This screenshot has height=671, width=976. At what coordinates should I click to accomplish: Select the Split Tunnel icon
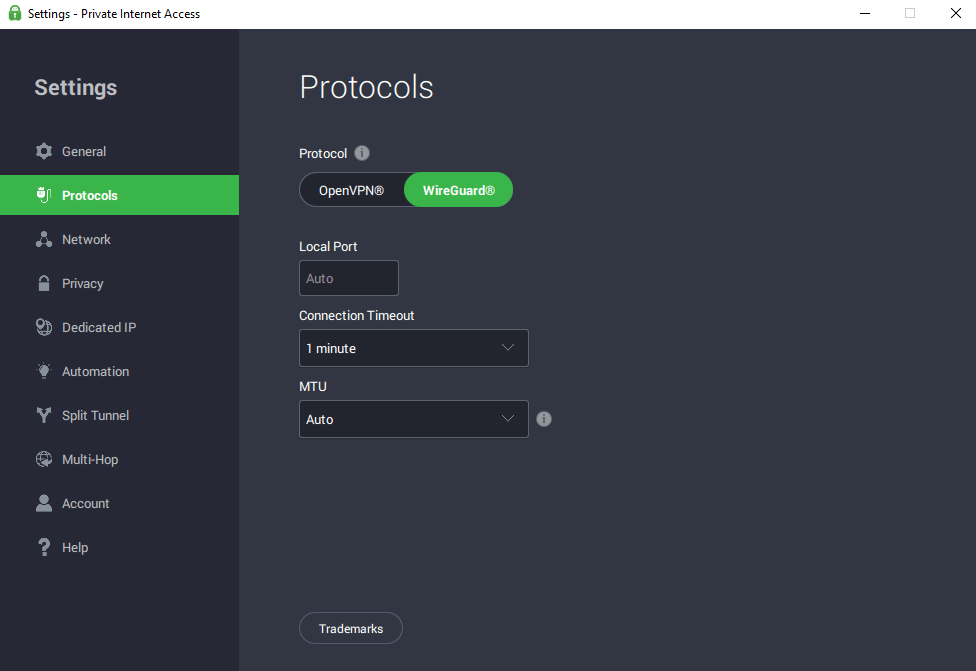pyautogui.click(x=44, y=415)
